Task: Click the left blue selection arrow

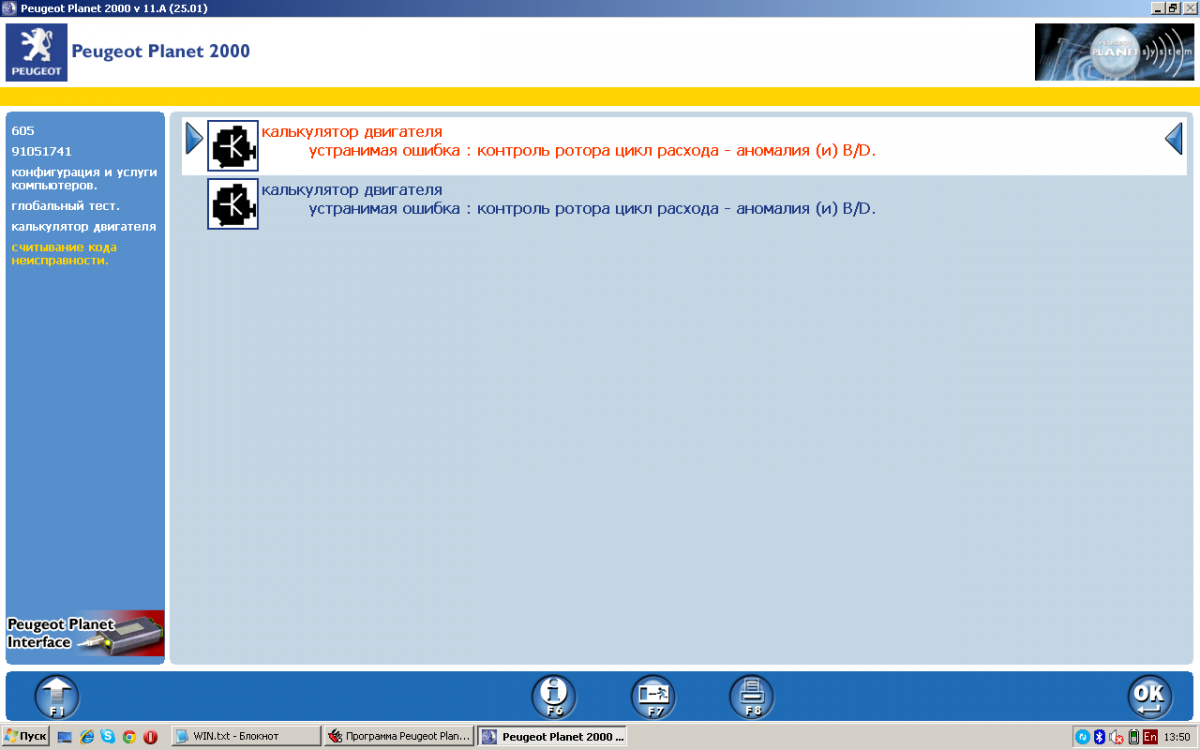Action: [x=194, y=139]
